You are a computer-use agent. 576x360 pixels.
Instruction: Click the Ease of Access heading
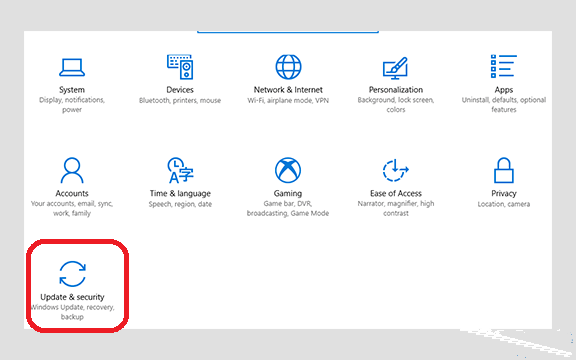coord(396,193)
